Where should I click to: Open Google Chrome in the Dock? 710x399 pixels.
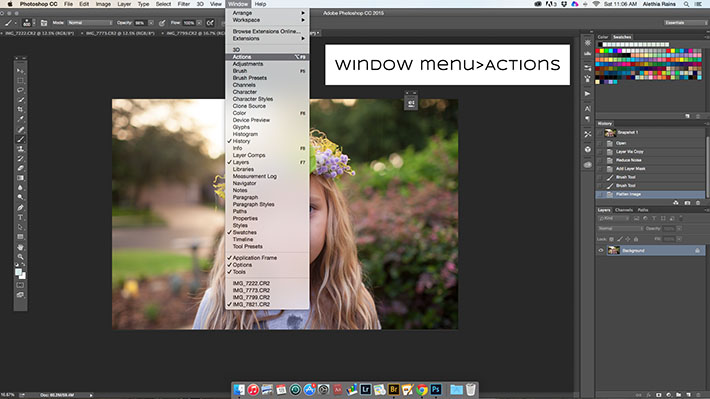tap(422, 389)
